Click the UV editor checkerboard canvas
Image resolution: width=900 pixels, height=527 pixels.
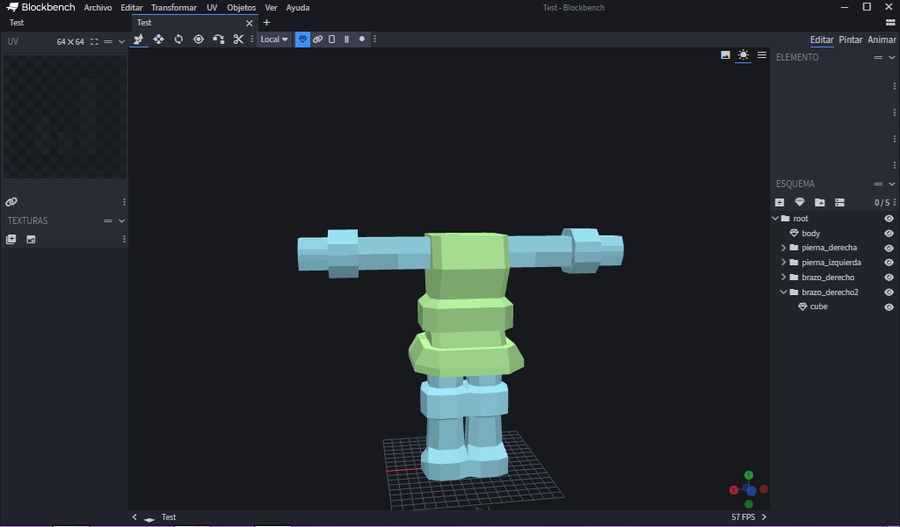65,117
